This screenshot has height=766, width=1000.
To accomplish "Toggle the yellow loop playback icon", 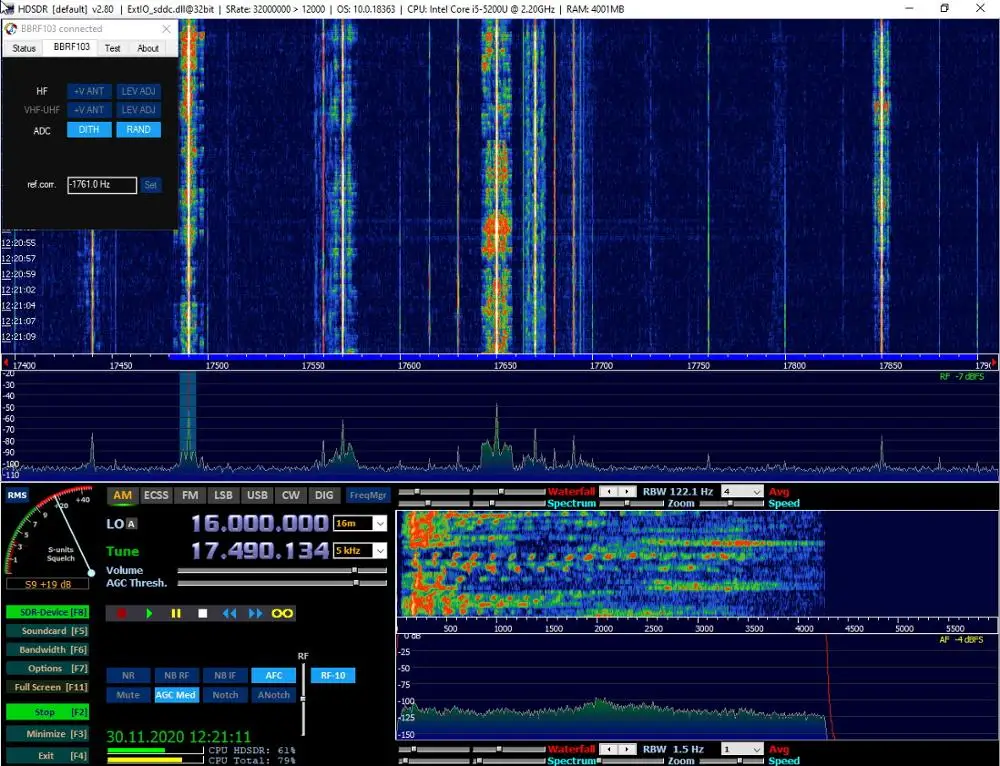I will [283, 613].
